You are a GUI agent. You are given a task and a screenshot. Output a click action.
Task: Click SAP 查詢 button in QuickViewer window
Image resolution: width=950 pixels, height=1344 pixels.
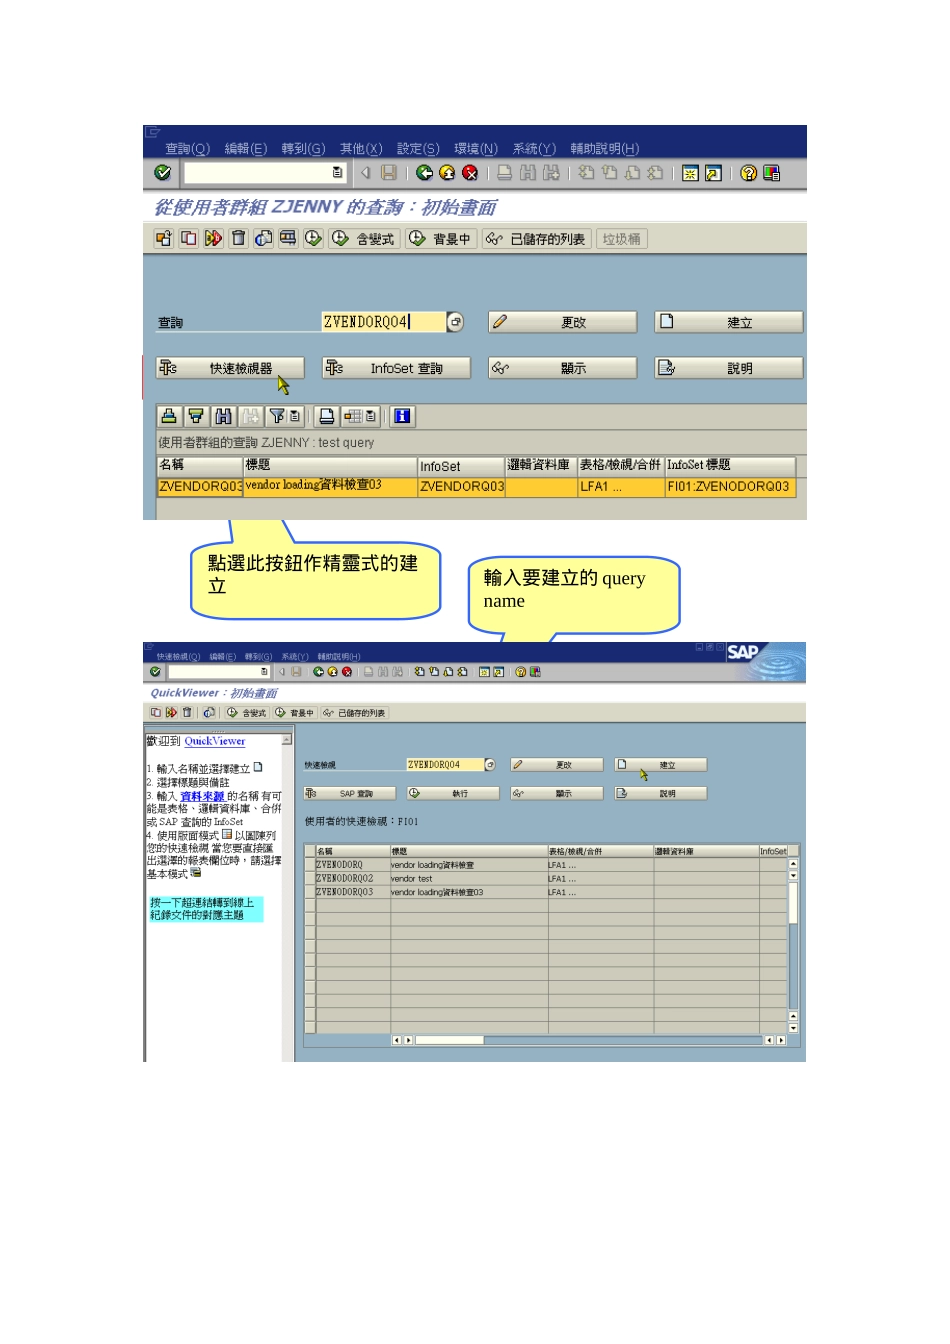pos(350,793)
